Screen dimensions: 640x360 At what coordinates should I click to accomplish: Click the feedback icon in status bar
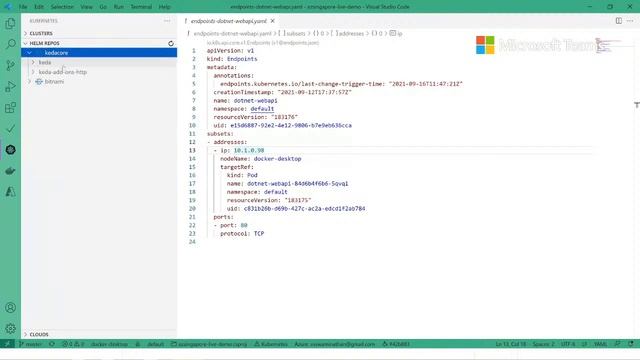coord(618,344)
